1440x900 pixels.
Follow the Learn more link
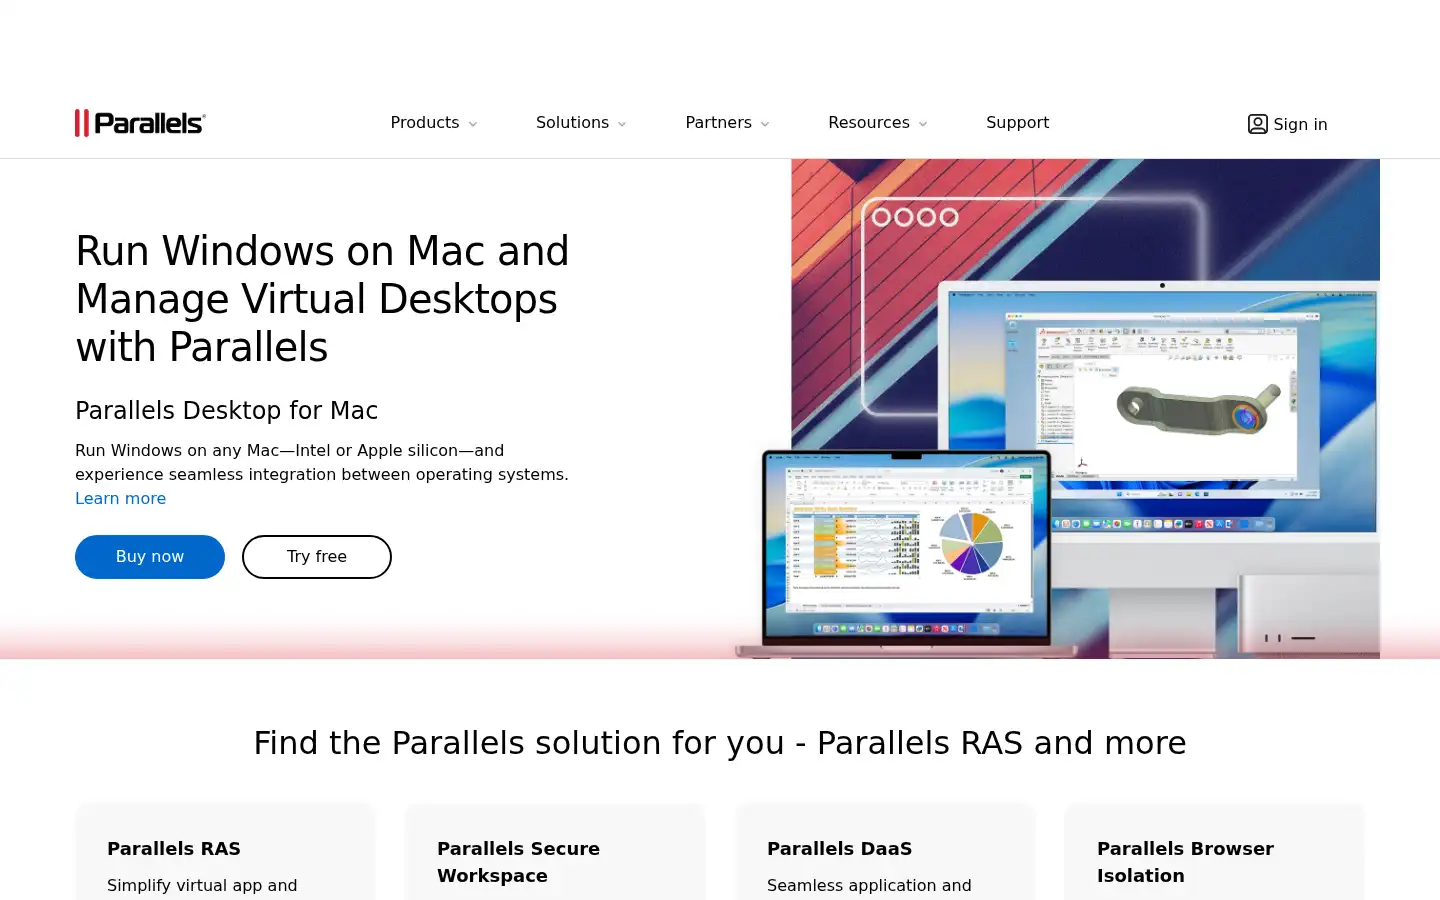tap(121, 498)
